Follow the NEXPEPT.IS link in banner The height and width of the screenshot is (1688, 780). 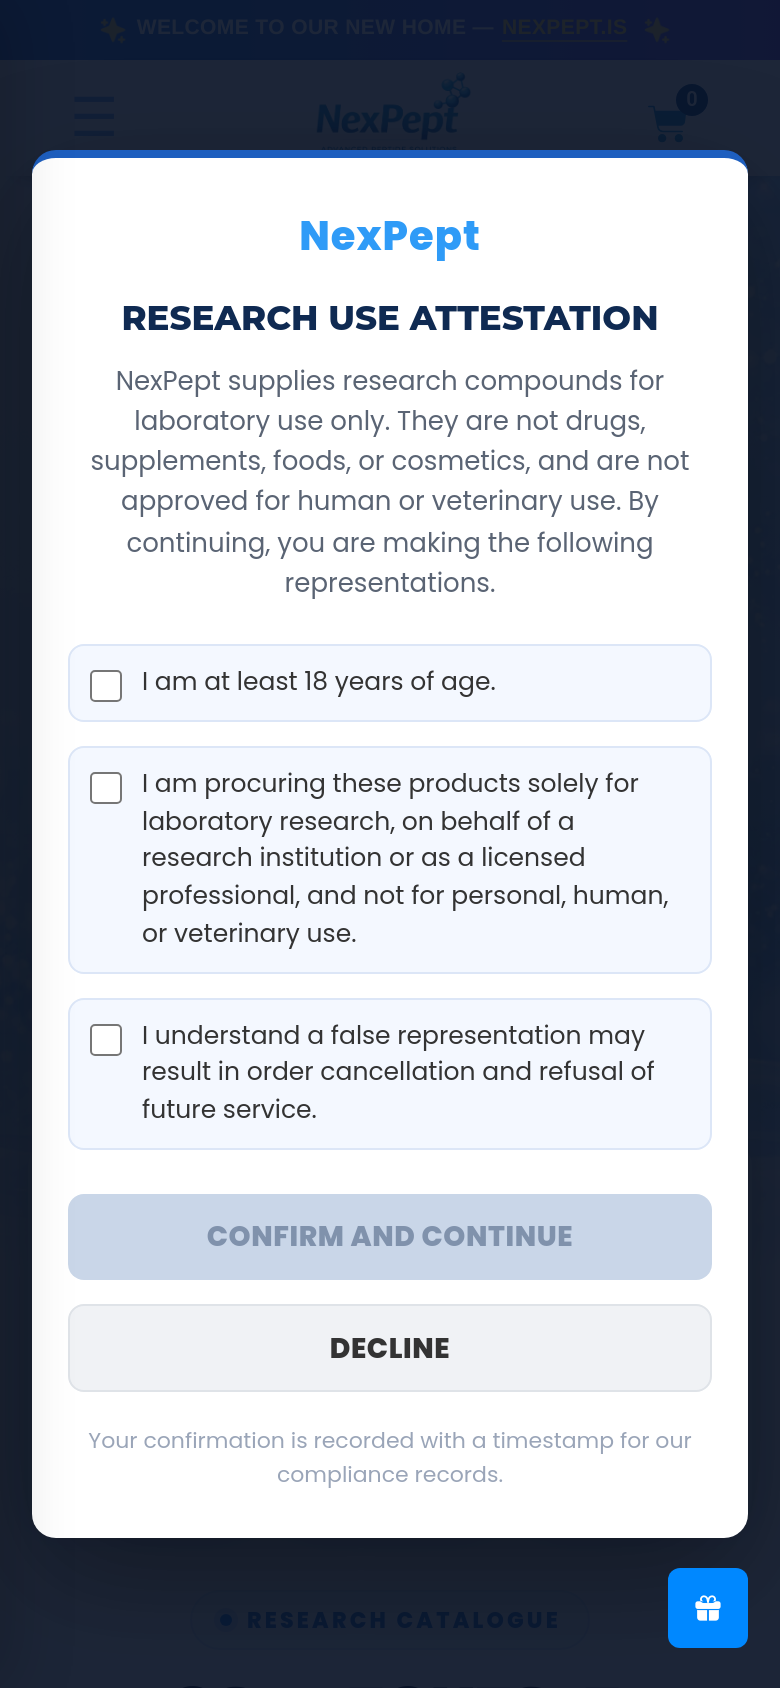point(564,28)
